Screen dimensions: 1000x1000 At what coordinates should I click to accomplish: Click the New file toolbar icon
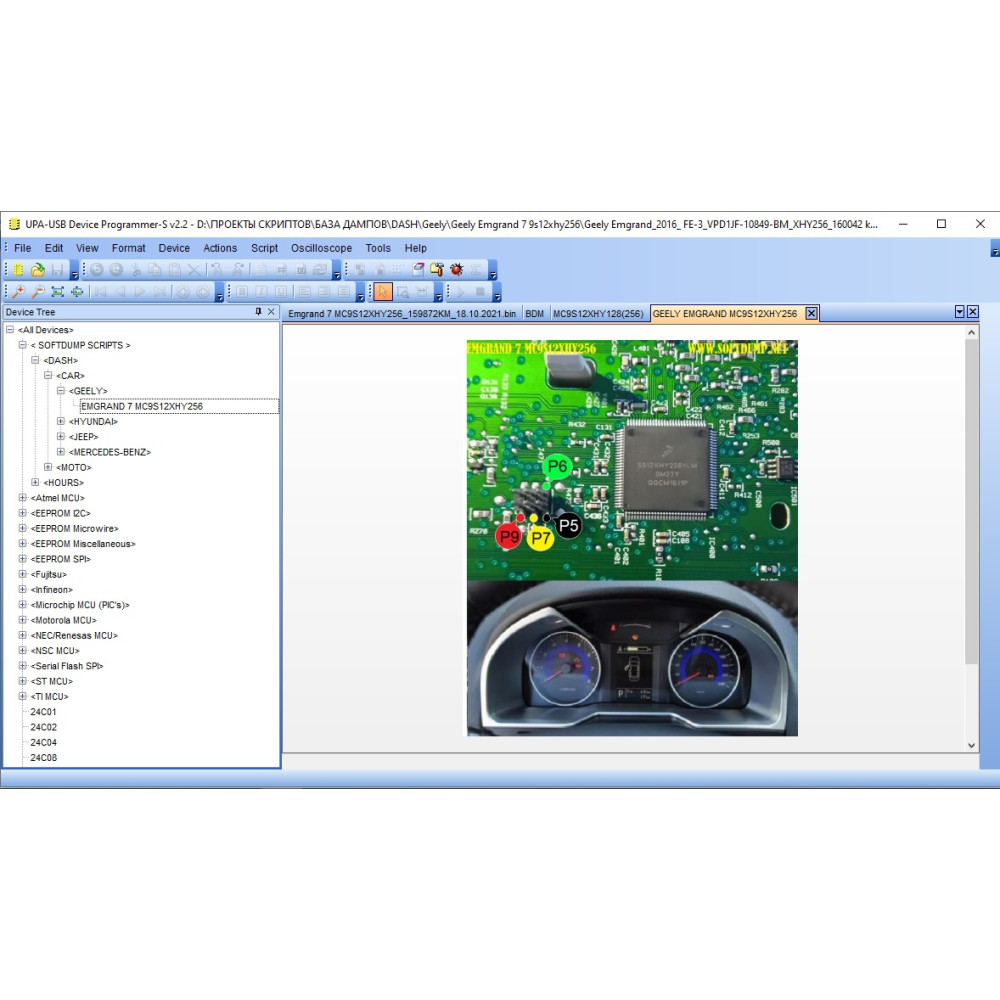click(18, 270)
